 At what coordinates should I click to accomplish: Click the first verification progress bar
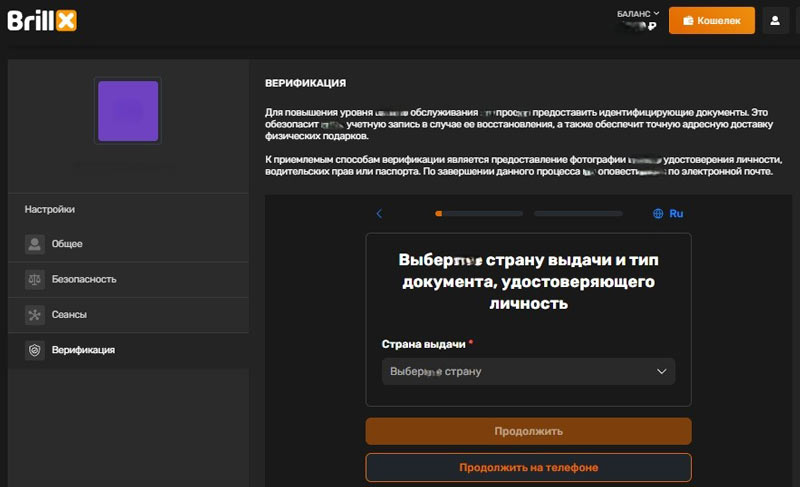[479, 214]
